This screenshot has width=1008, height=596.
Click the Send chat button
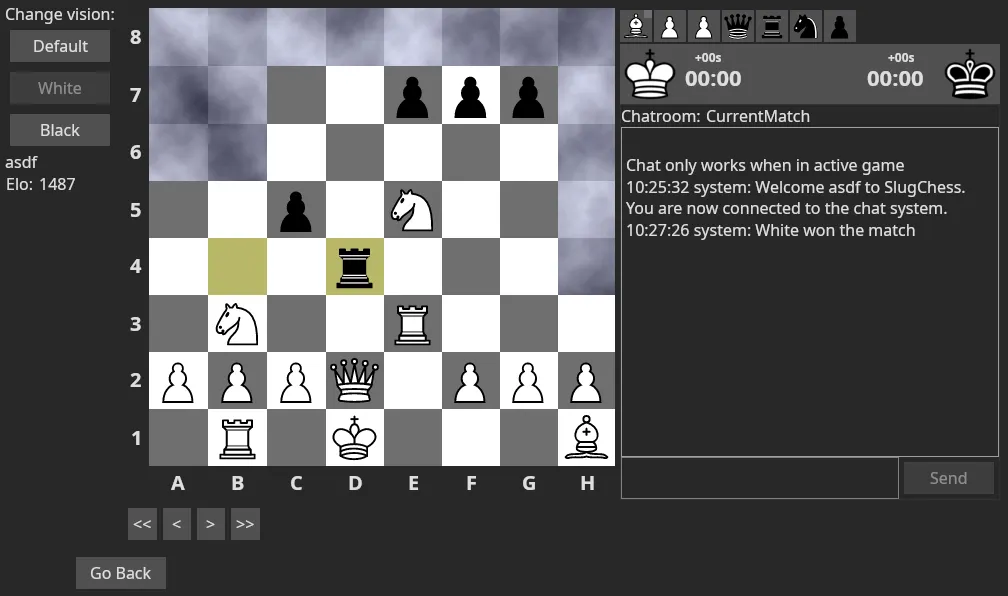(x=948, y=478)
